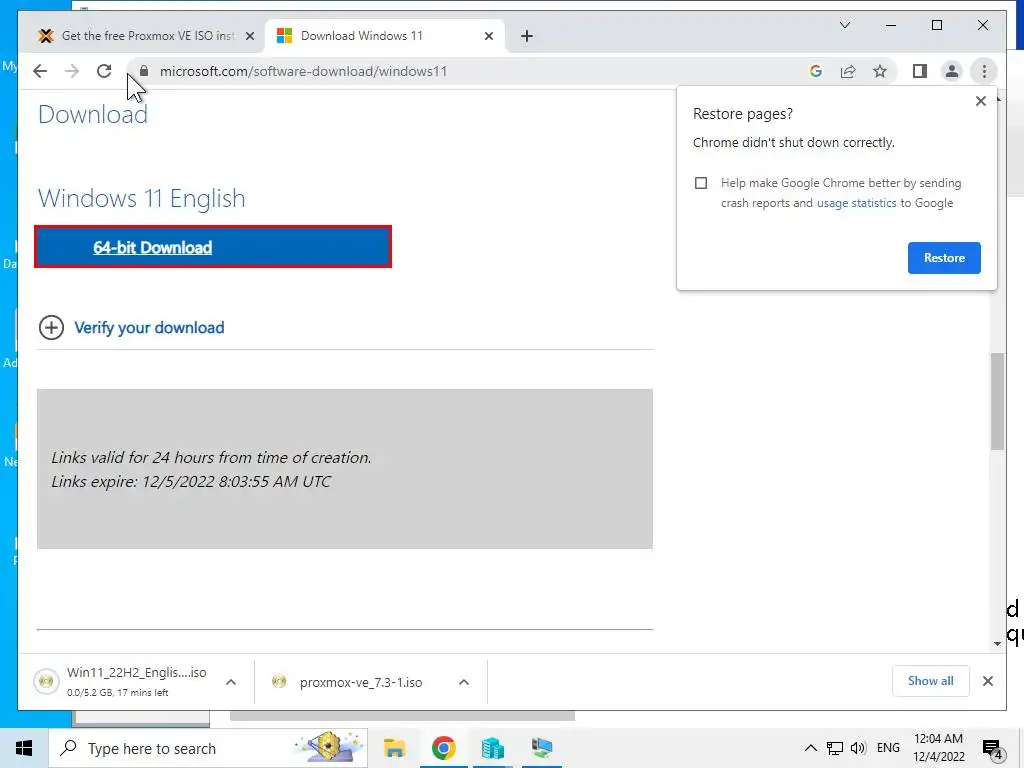Open the proxmox-ve_7.3-1.iso downloaded file
This screenshot has width=1024, height=768.
(x=359, y=682)
